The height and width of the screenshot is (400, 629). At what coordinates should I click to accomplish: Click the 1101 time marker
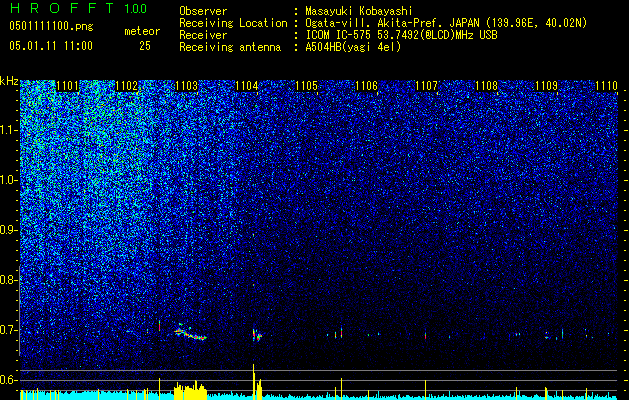click(67, 86)
